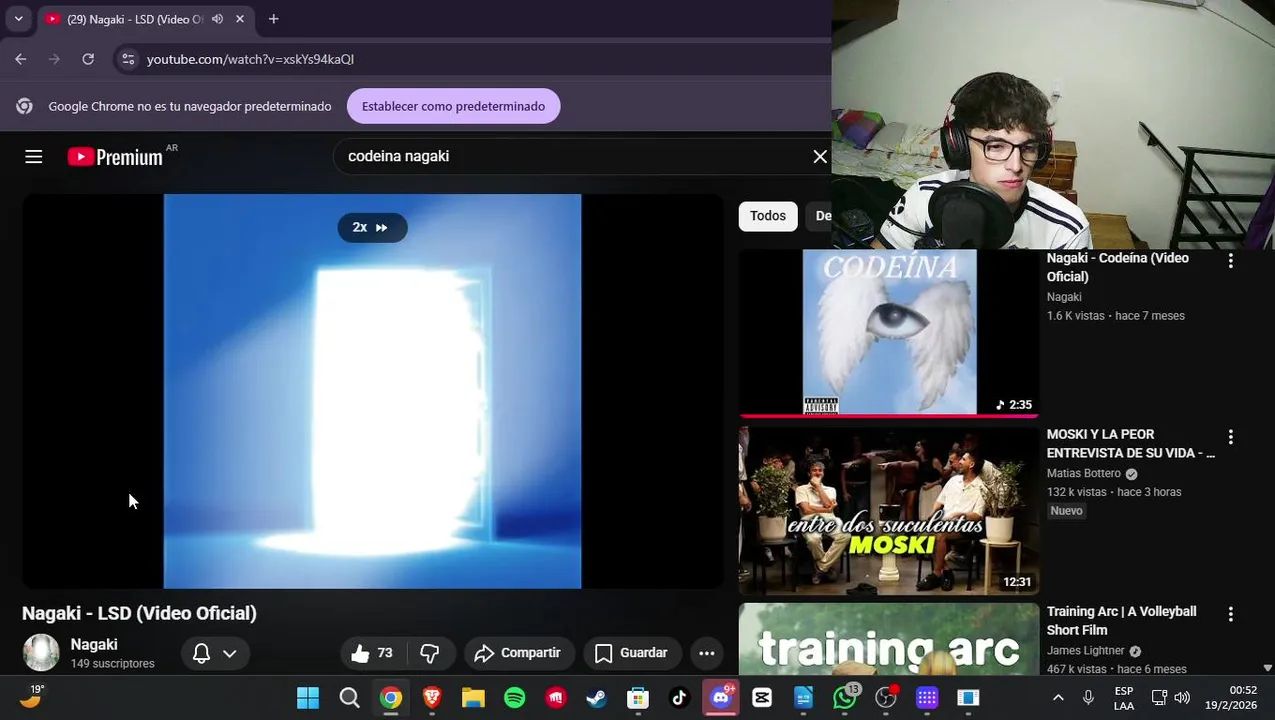Screen dimensions: 1275x720
Task: Click the Compartir share button
Action: [518, 653]
